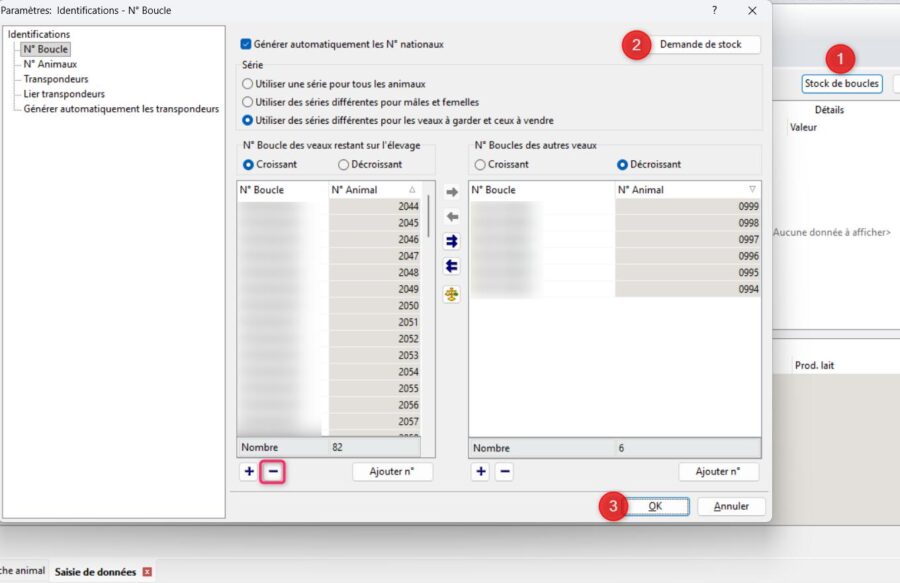900x583 pixels.
Task: Click plus icon under left tag list
Action: click(248, 472)
